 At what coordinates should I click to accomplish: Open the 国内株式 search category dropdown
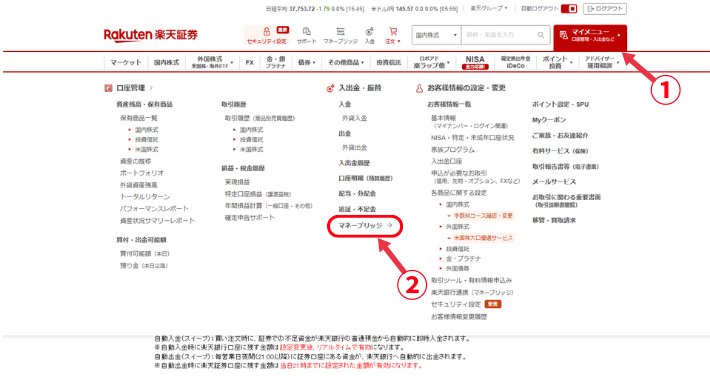click(436, 35)
